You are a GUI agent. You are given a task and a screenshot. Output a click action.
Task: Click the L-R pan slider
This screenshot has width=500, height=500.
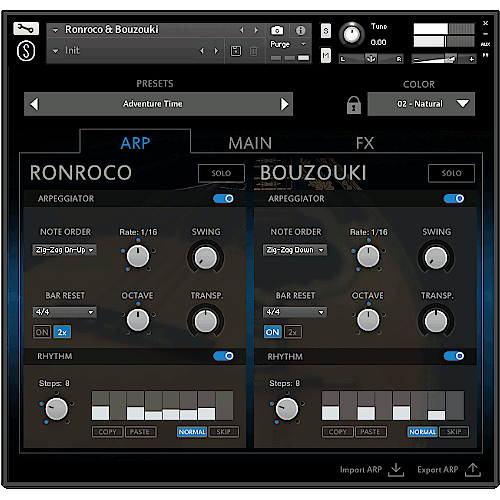[x=371, y=59]
